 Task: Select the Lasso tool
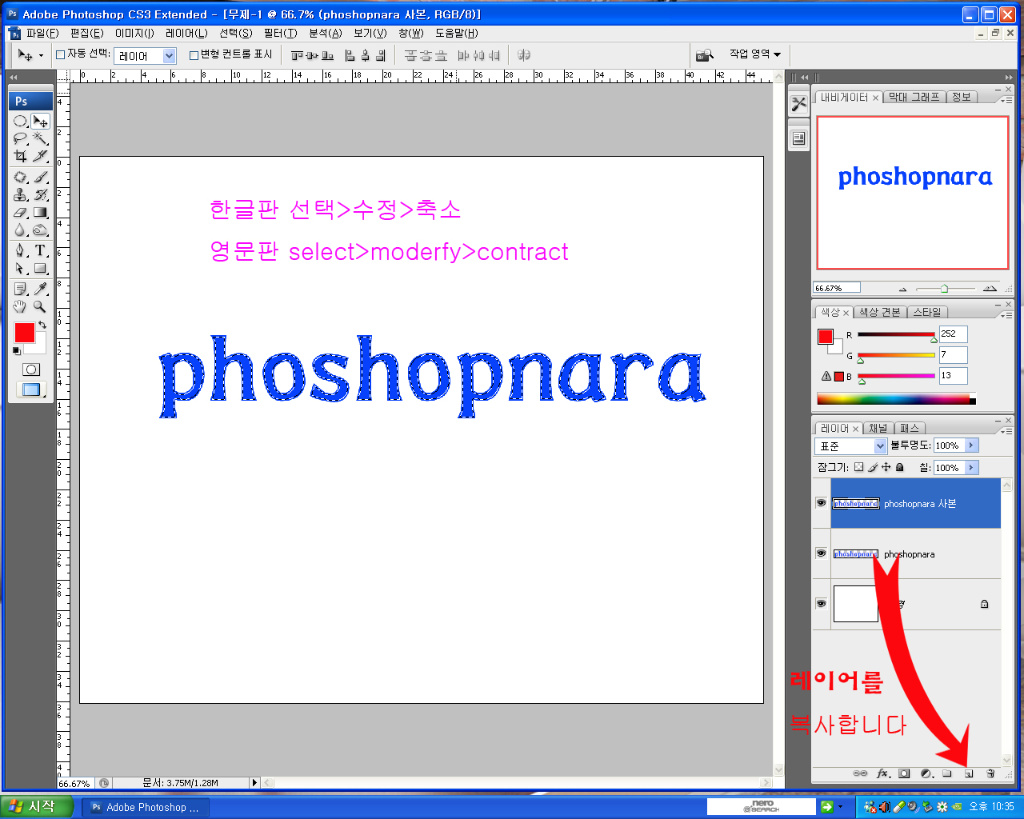20,138
